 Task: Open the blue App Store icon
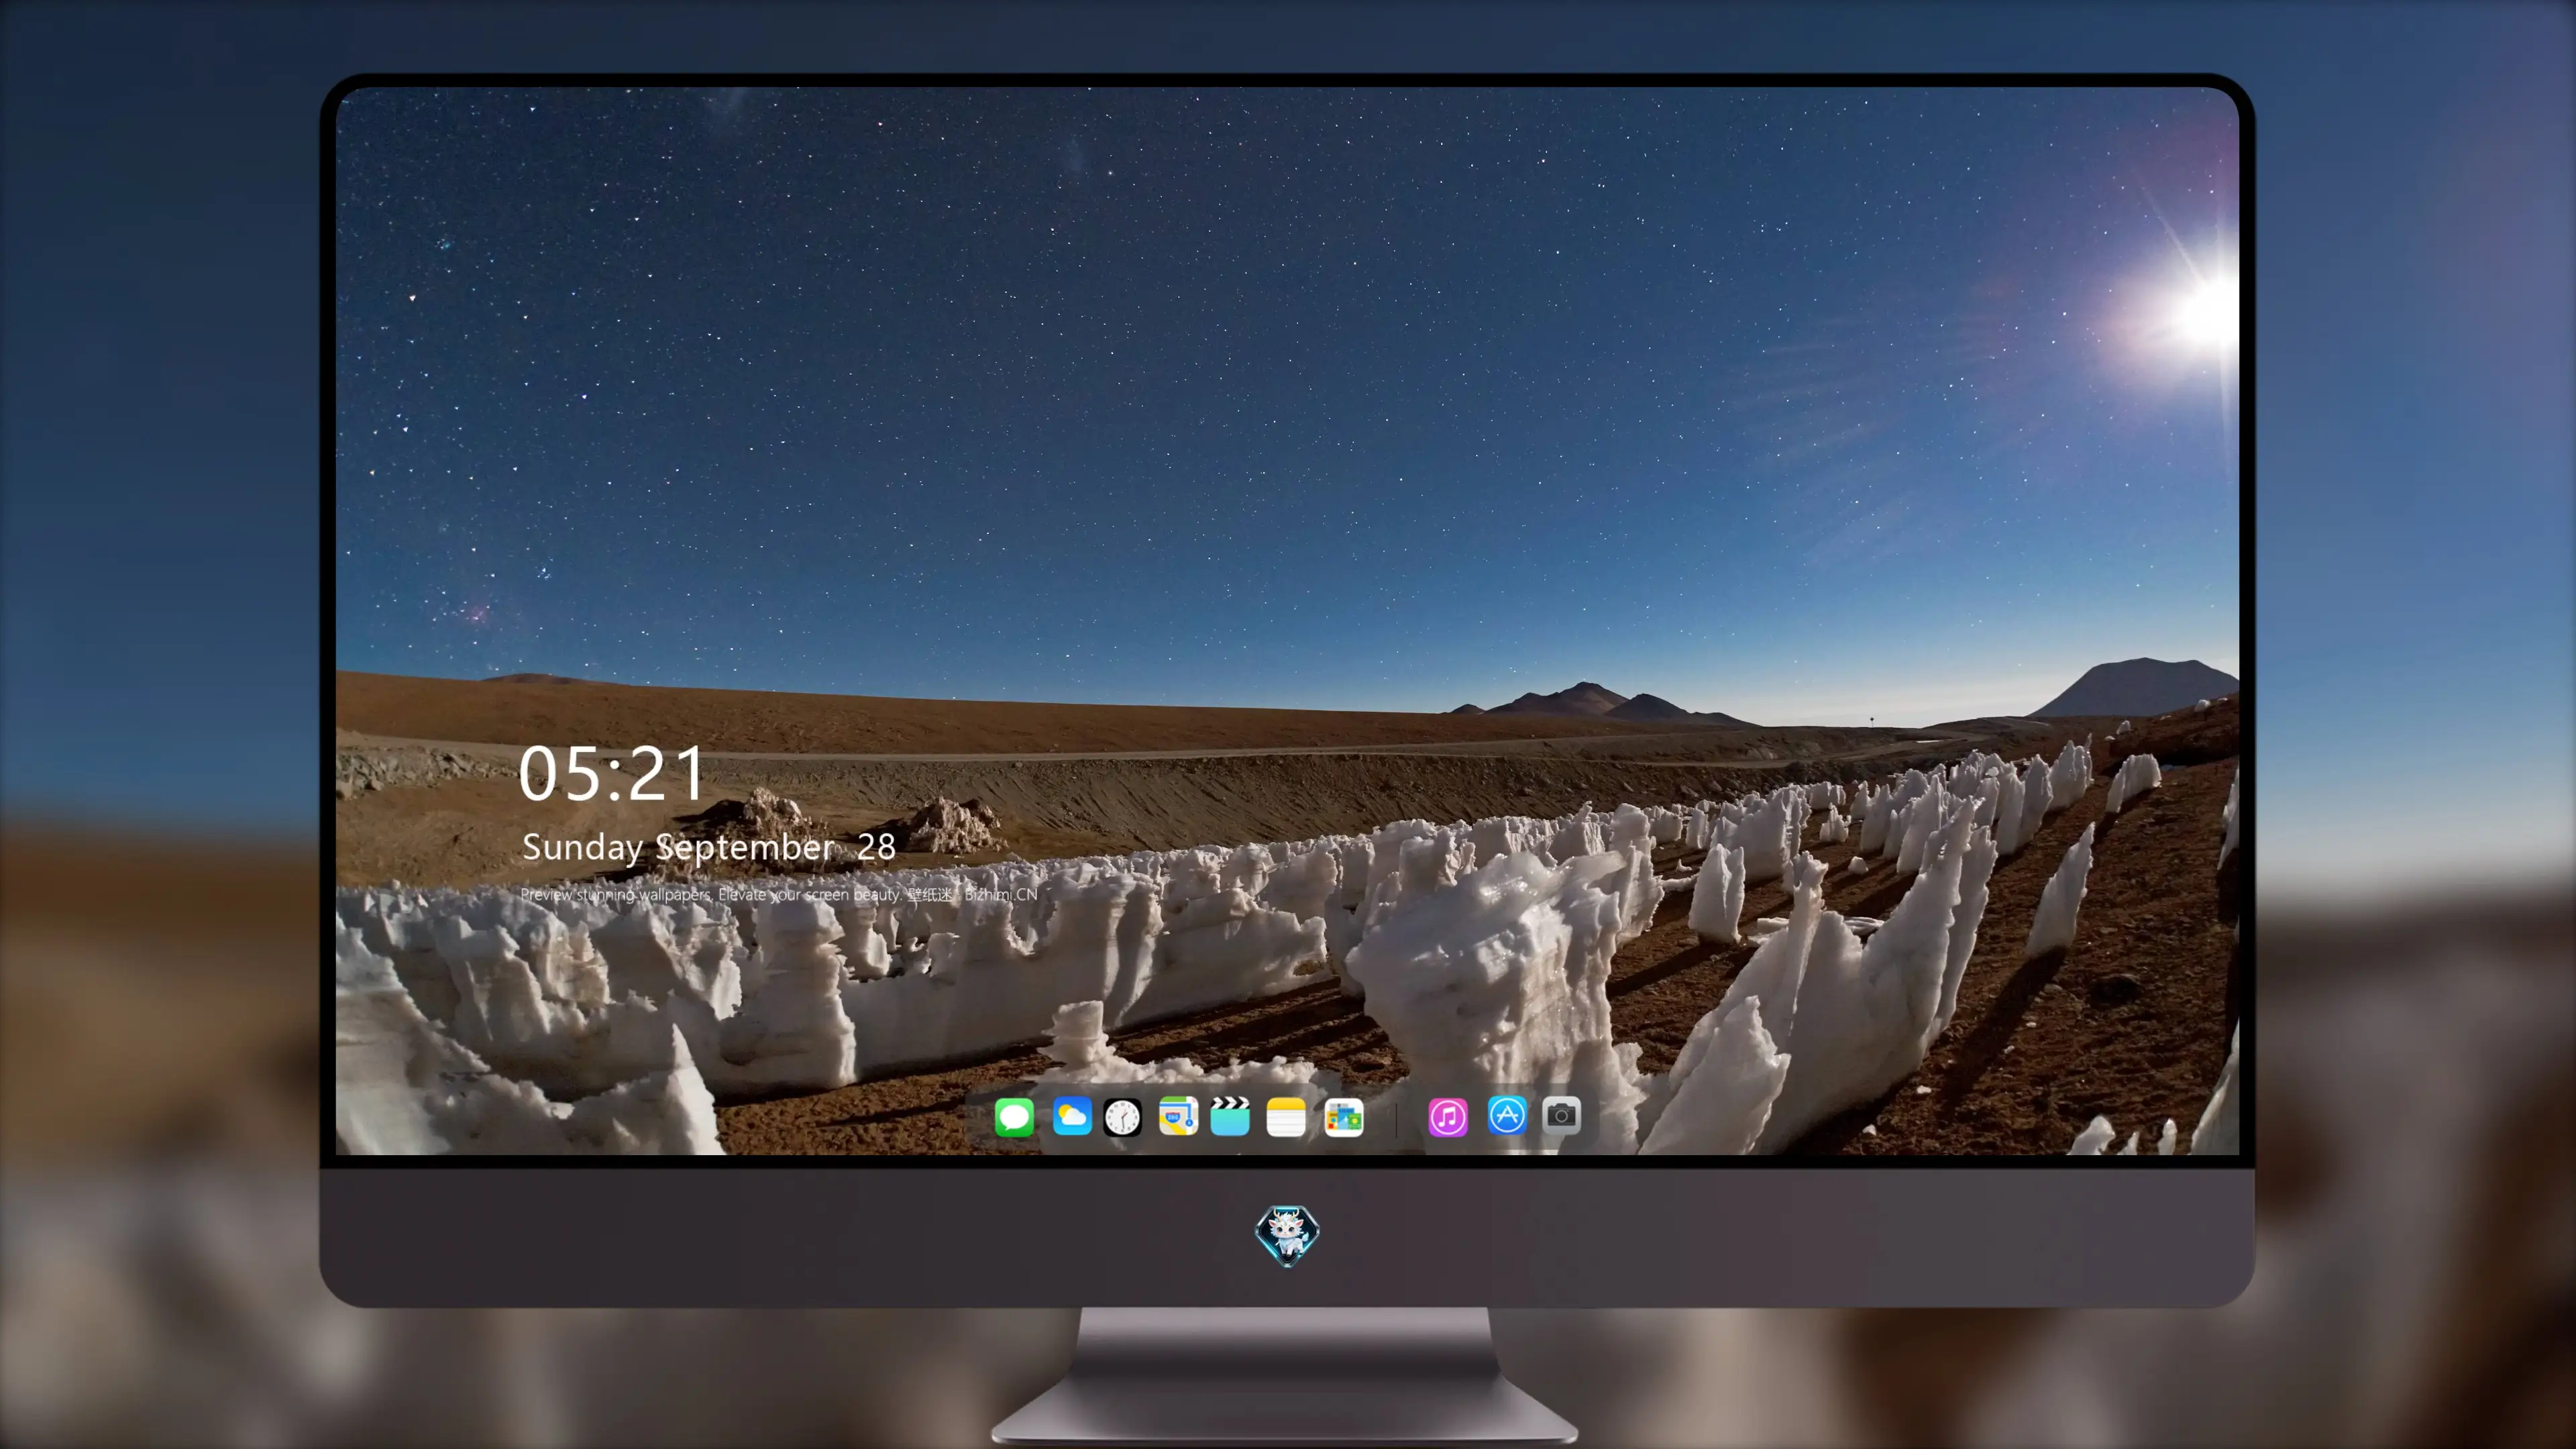click(1507, 1115)
